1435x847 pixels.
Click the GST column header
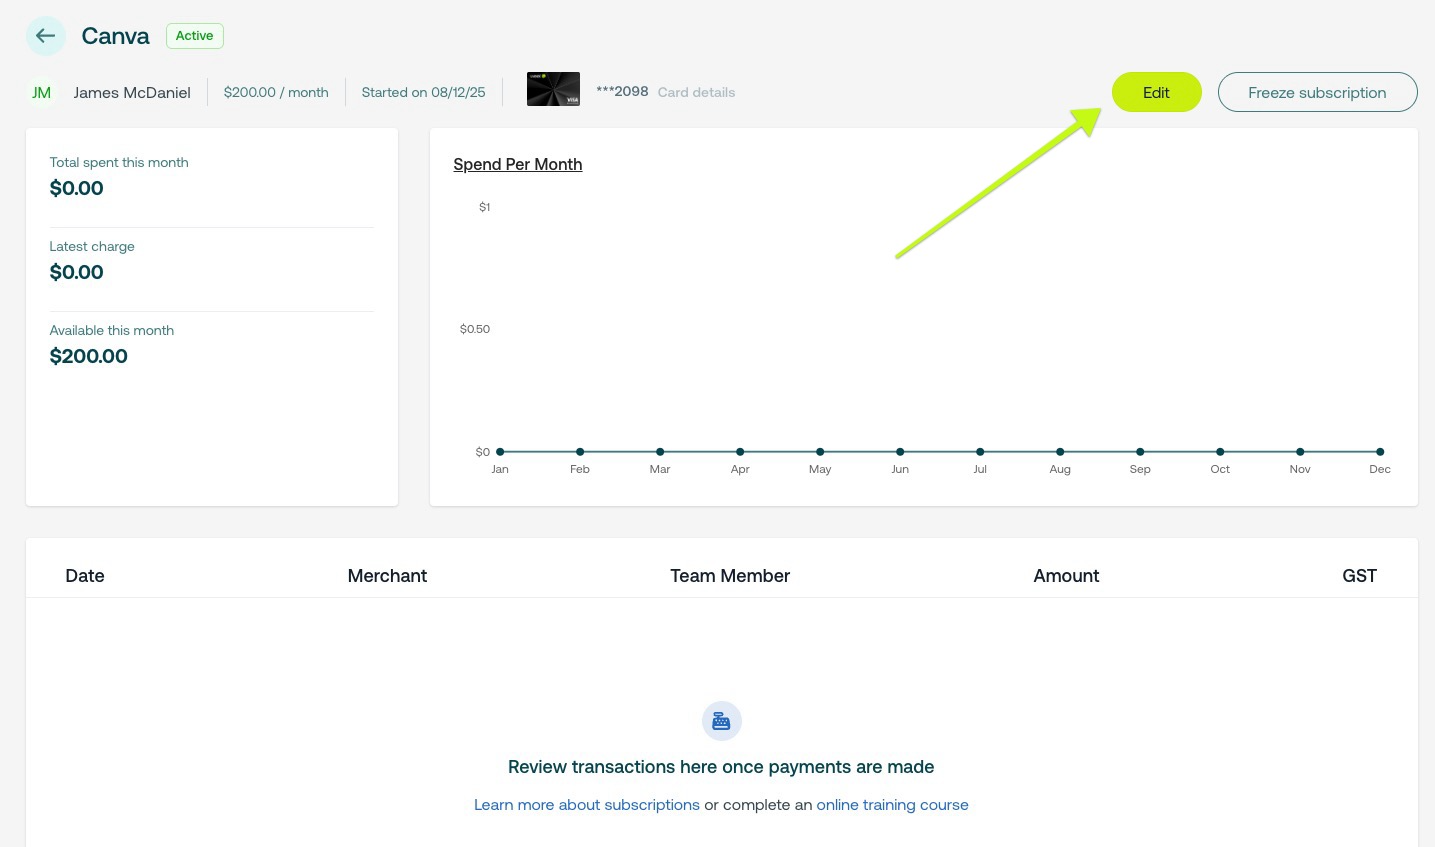[x=1359, y=576]
